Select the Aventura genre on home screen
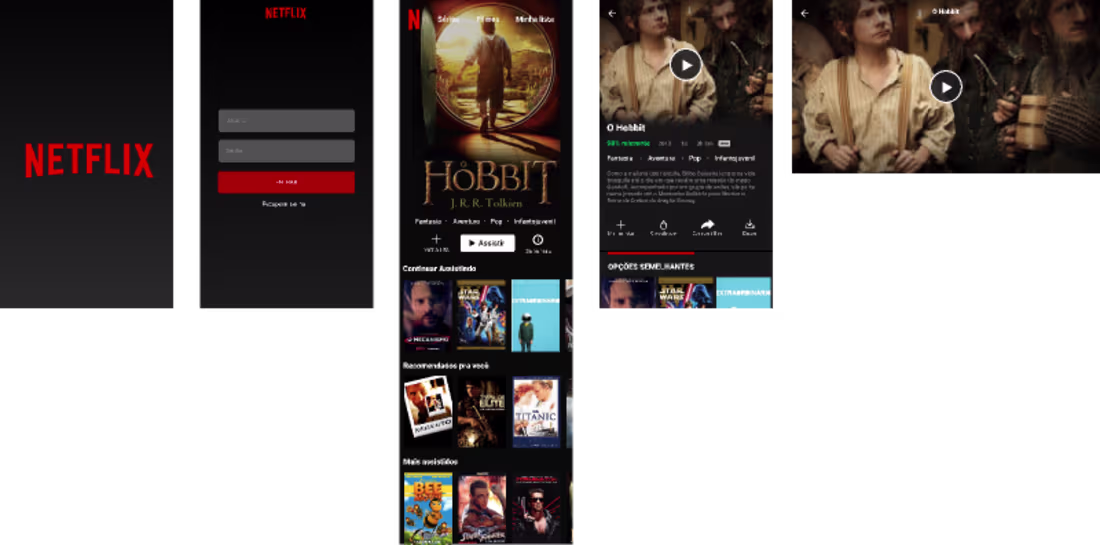The width and height of the screenshot is (1100, 545). click(x=466, y=222)
